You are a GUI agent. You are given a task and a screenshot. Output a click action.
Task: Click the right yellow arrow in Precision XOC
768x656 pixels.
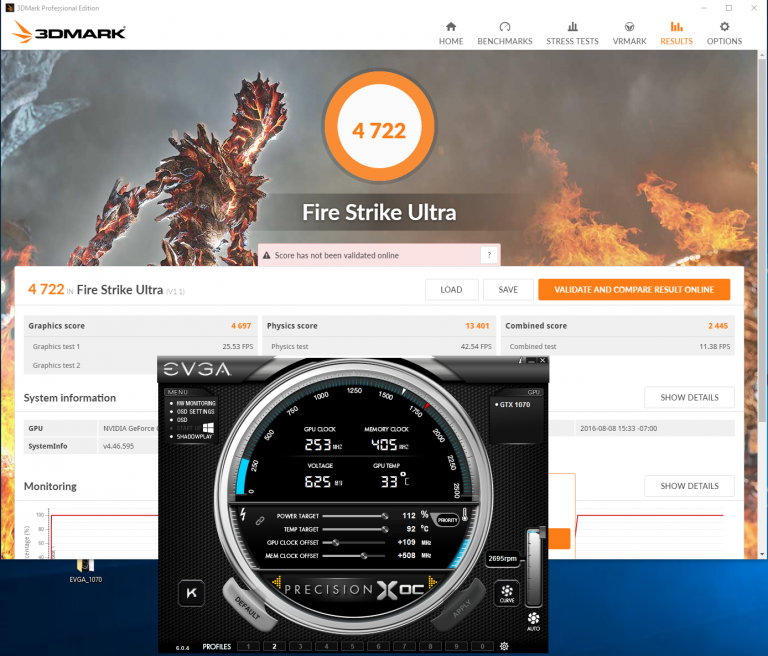(x=432, y=582)
